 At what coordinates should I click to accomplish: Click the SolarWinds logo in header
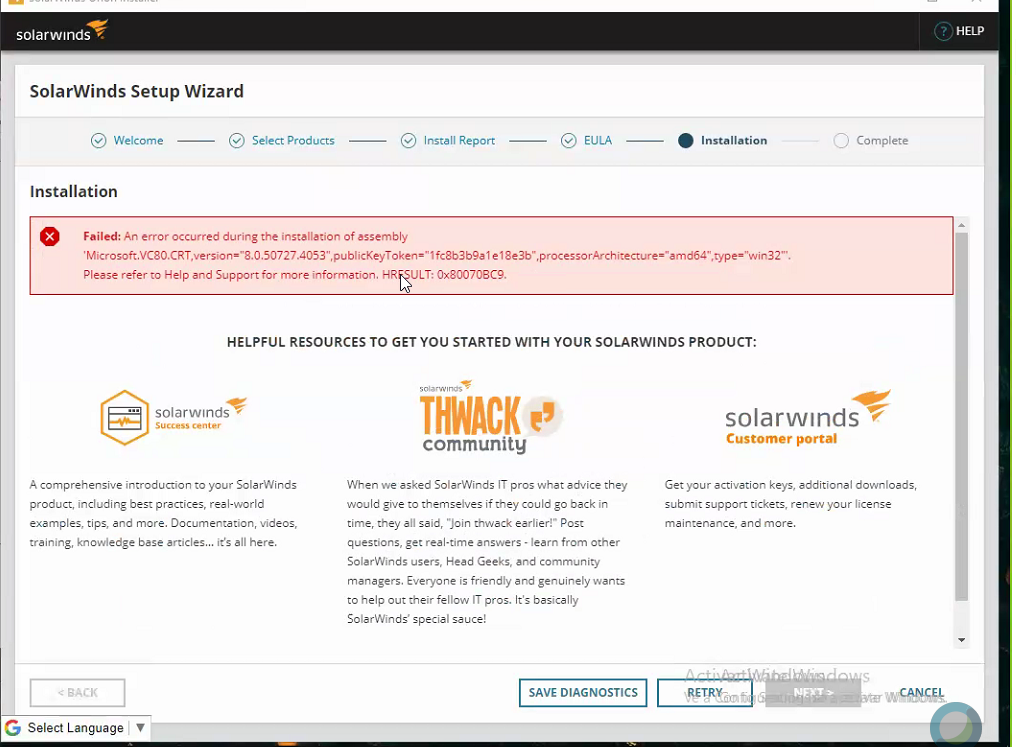click(62, 30)
